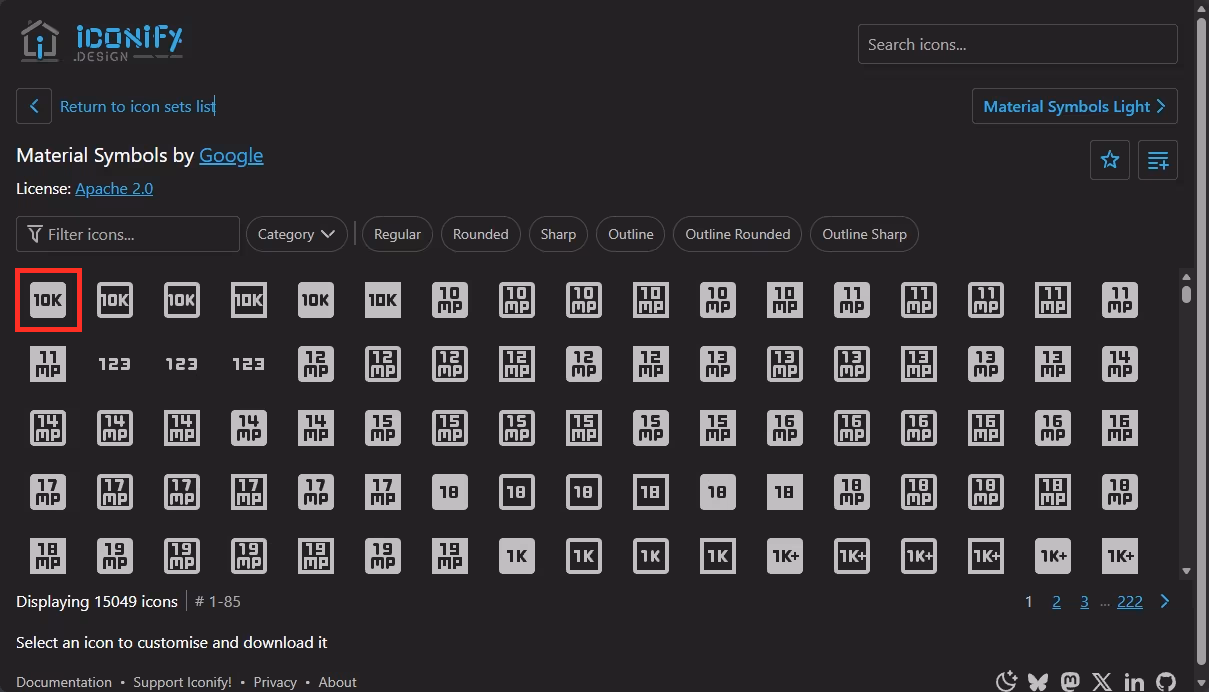Viewport: 1209px width, 692px height.
Task: Open Iconify's GitHub page
Action: [1166, 681]
